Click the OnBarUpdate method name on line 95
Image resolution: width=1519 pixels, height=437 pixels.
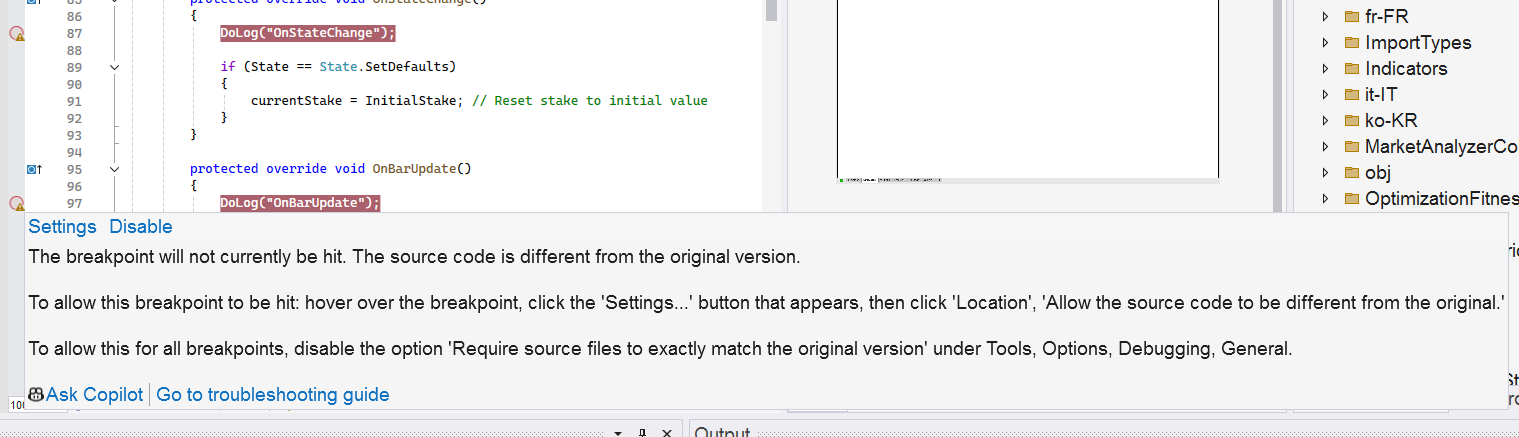tap(414, 169)
